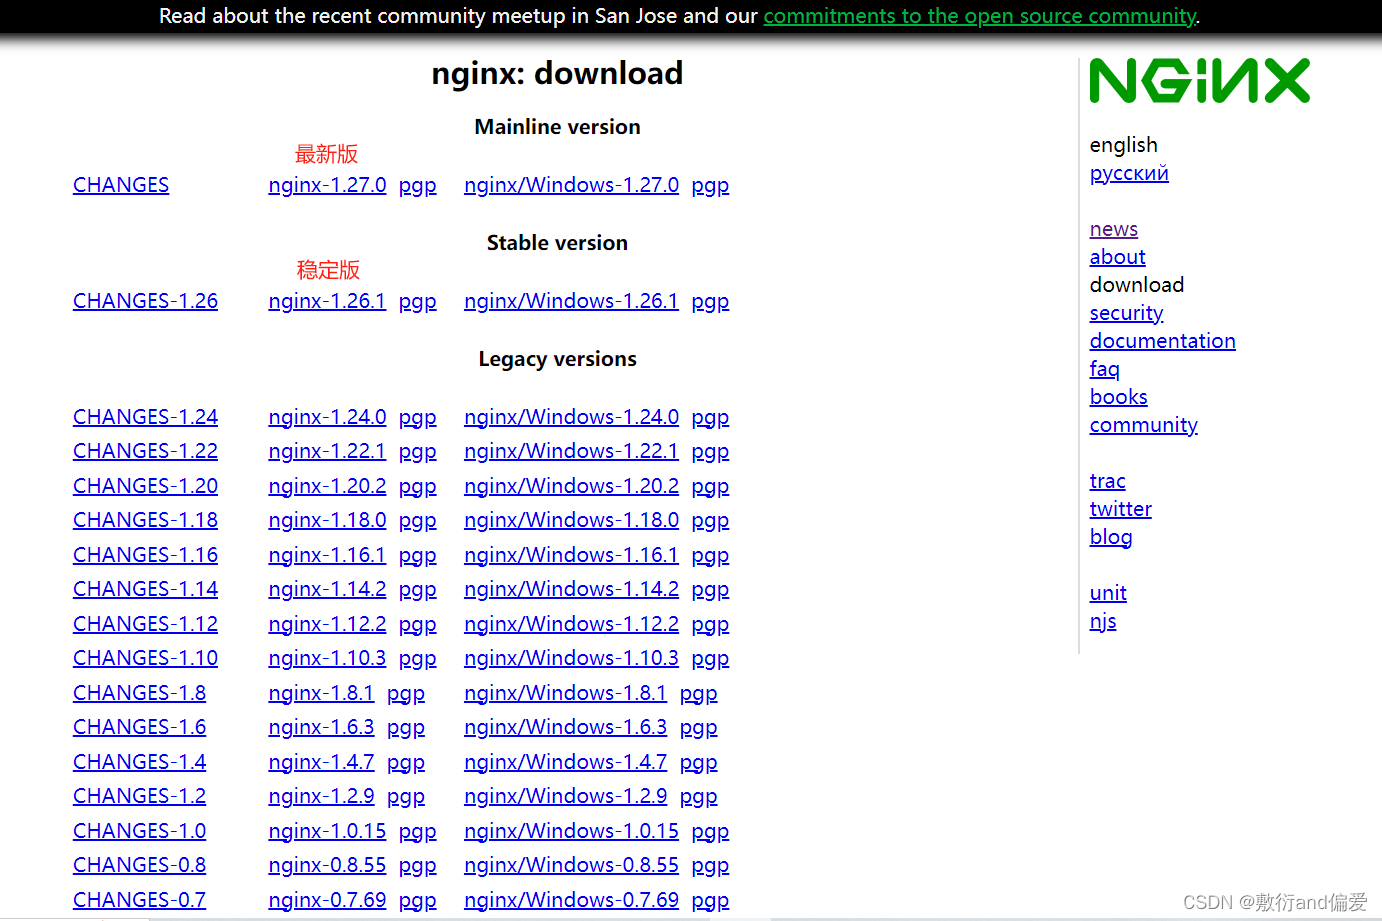Open CHANGES-0.7 changelog
This screenshot has height=921, width=1382.
point(139,900)
